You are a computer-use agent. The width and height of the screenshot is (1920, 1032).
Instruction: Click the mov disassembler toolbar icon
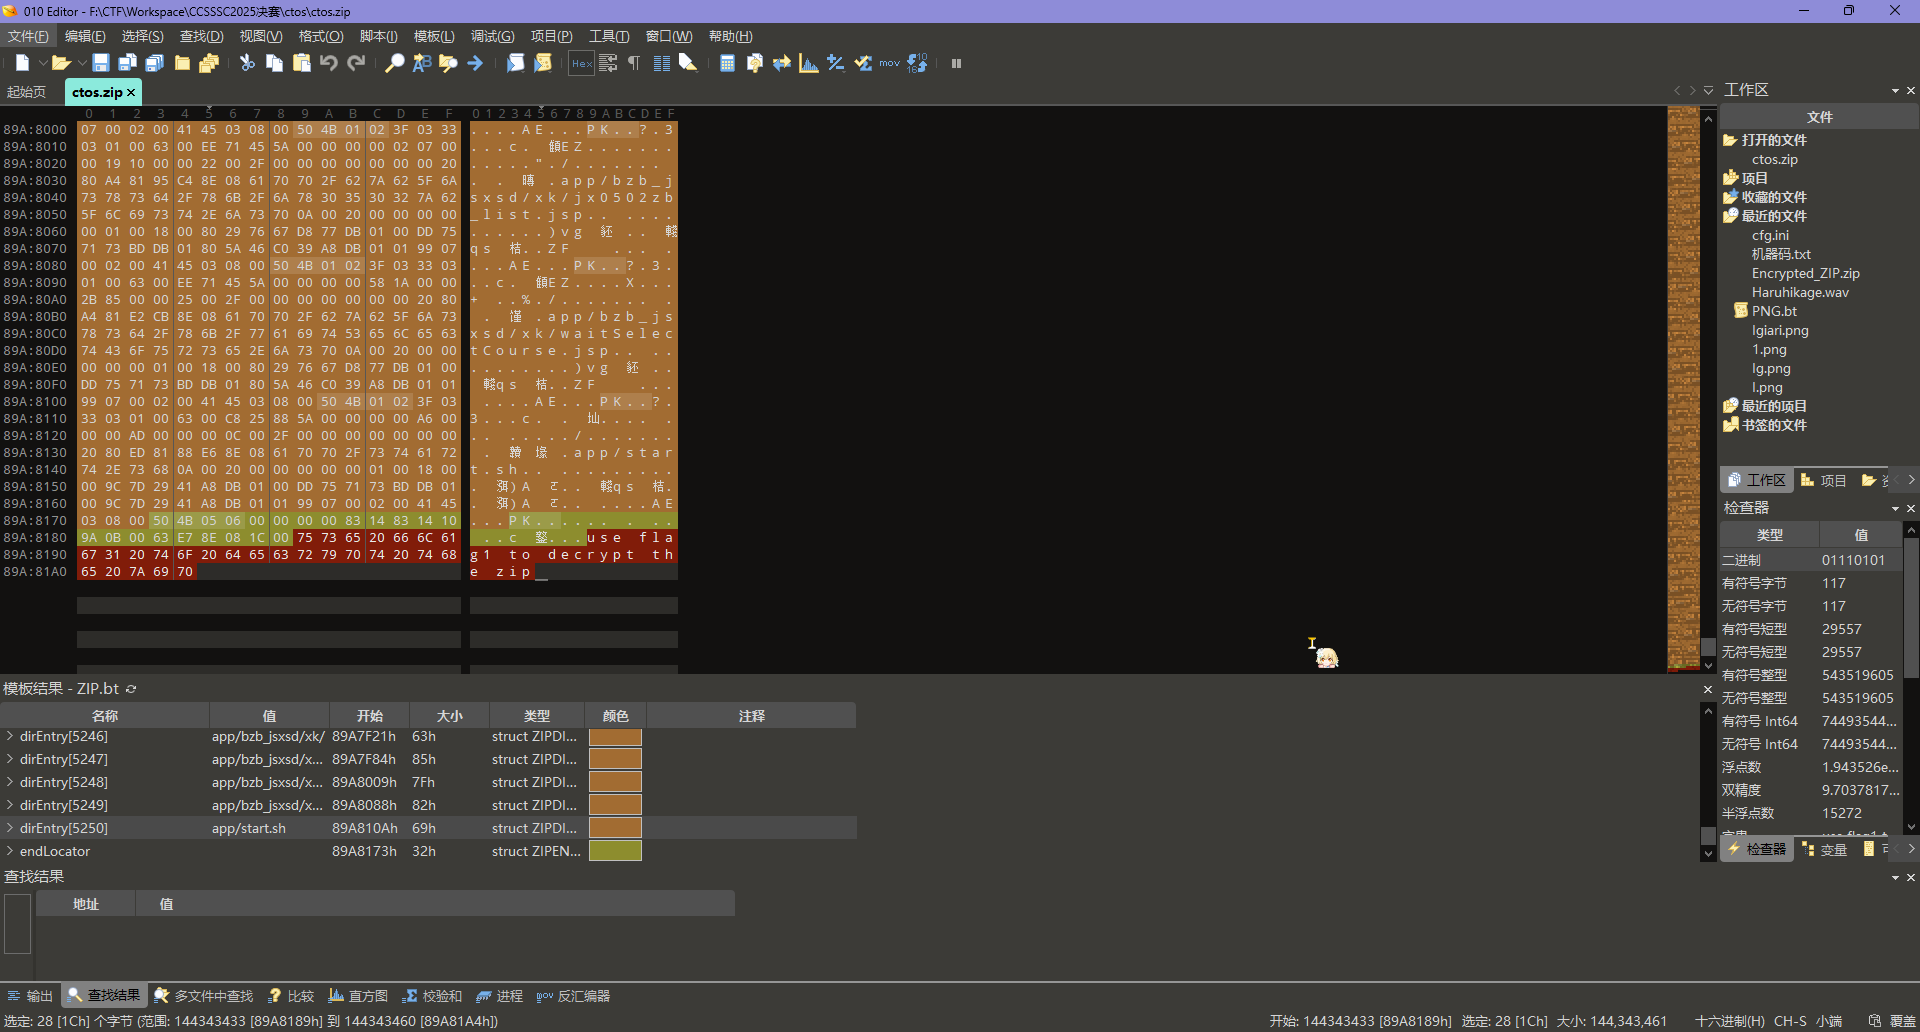click(x=889, y=63)
